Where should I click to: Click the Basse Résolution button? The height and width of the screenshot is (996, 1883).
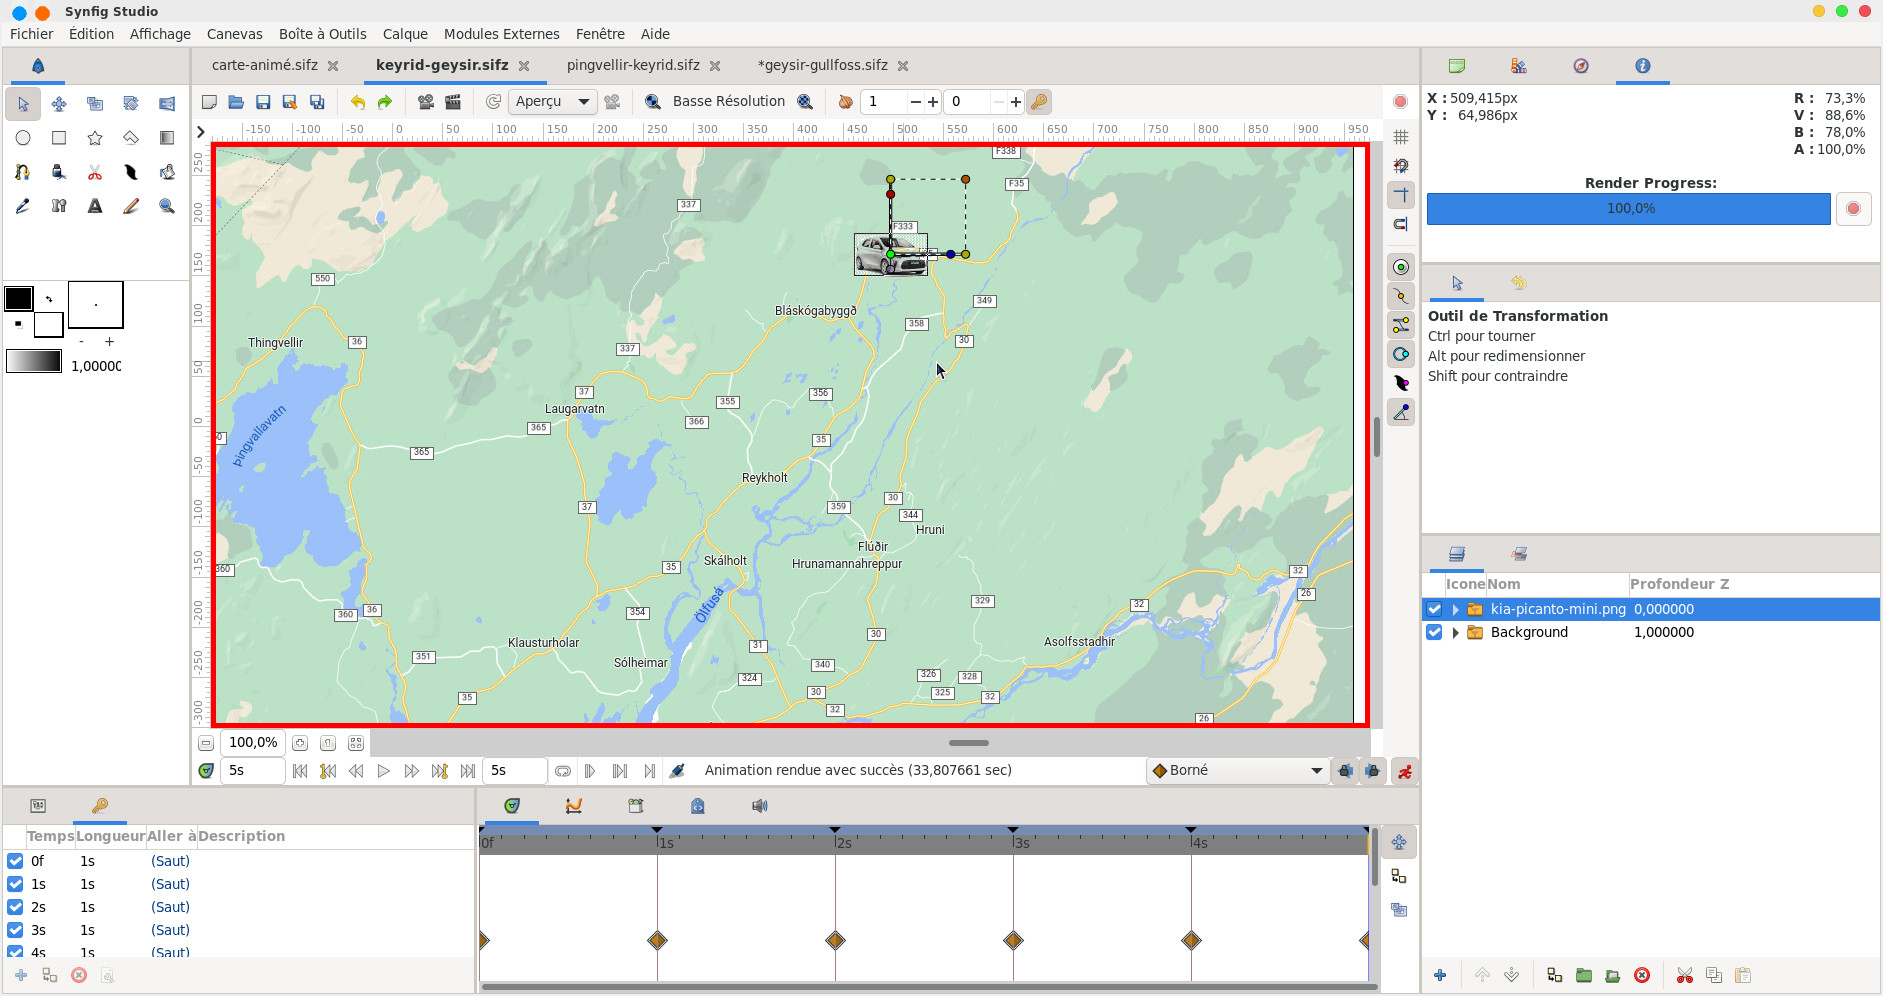[x=728, y=102]
